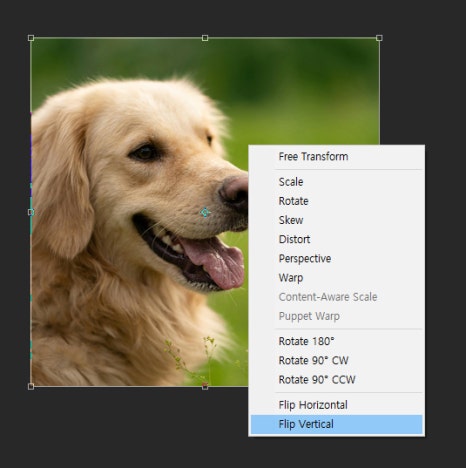Select the highlighted Flip Vertical option
Viewport: 466px width, 468px height.
point(336,424)
